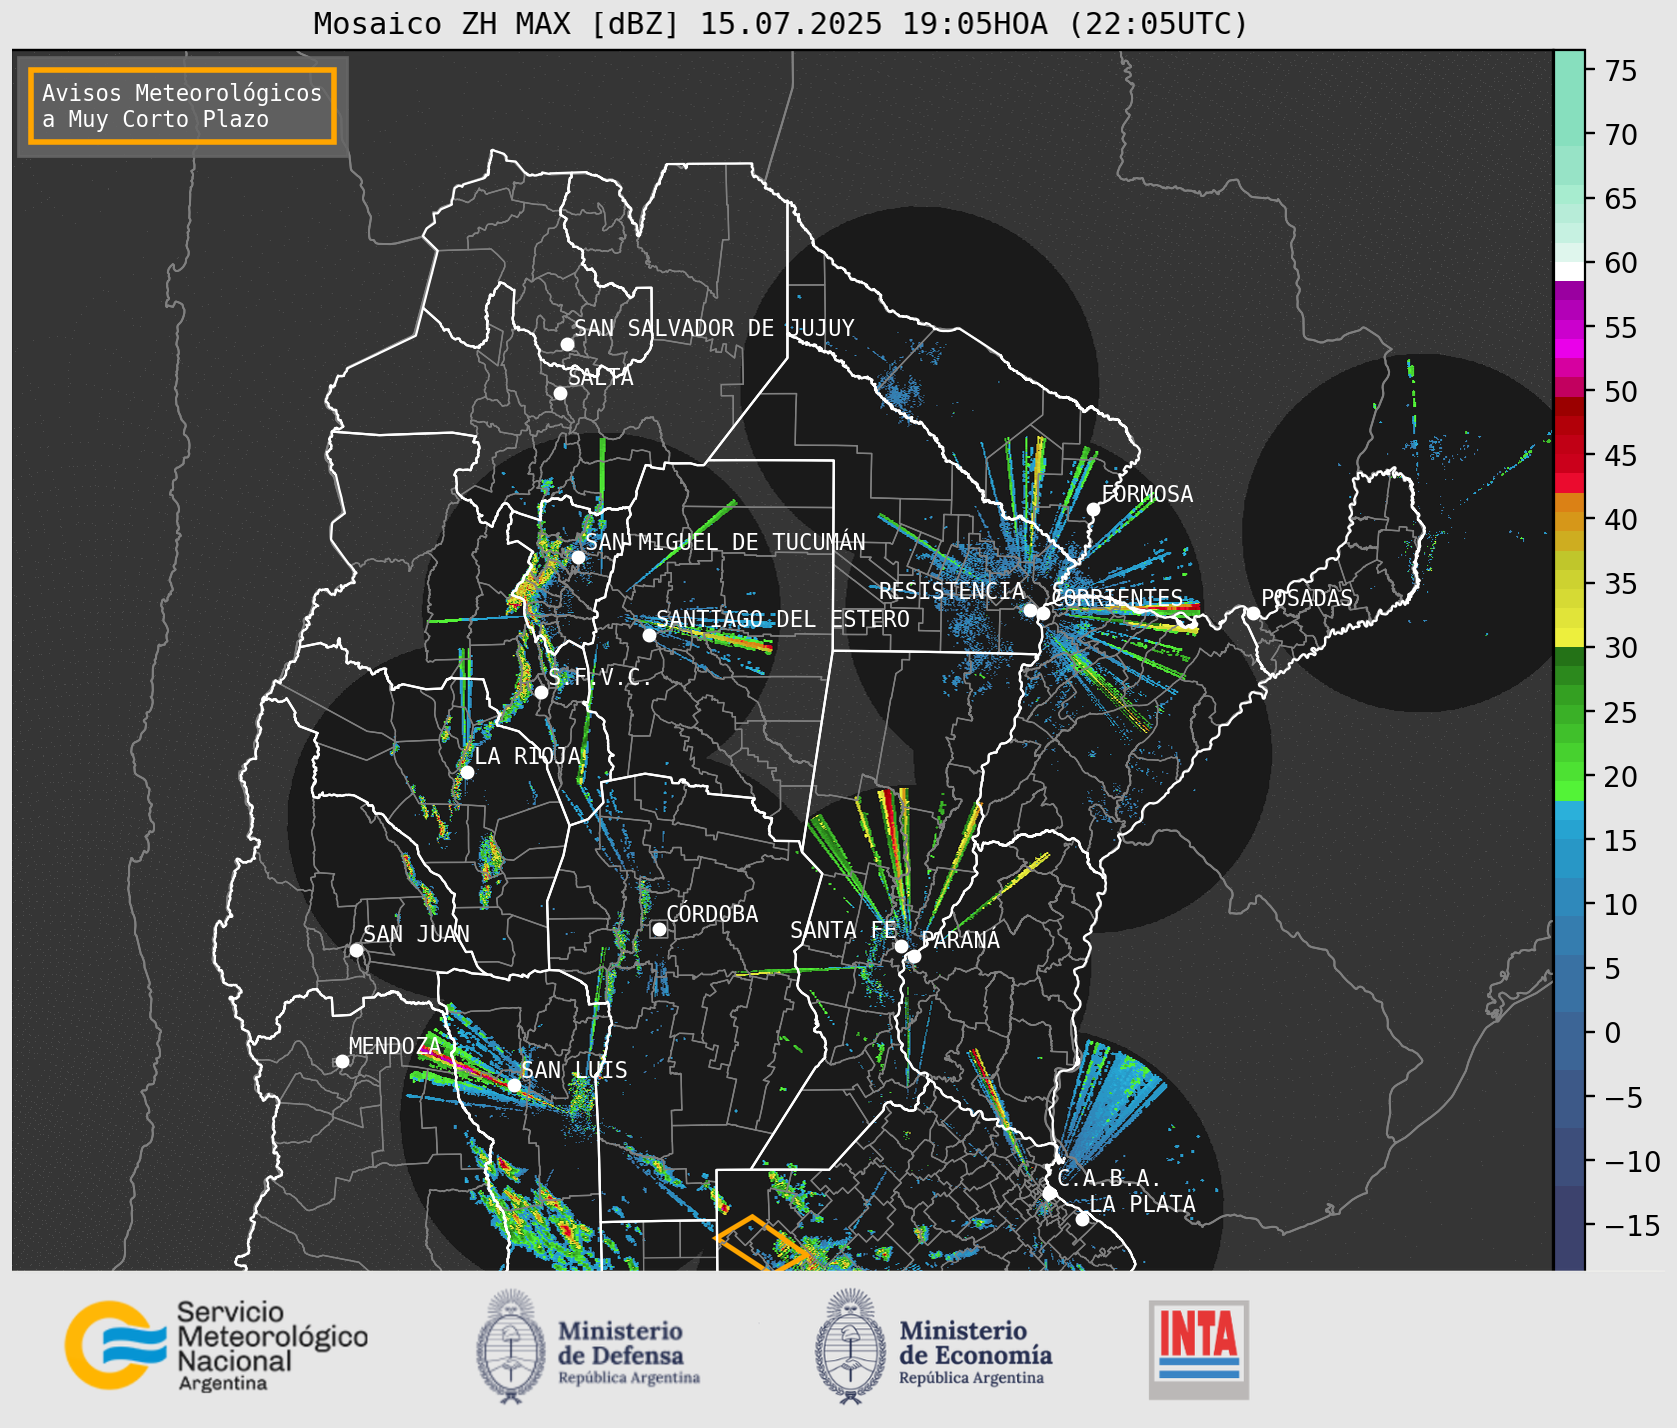
Task: Click the MENDOZA label text
Action: click(x=395, y=1046)
